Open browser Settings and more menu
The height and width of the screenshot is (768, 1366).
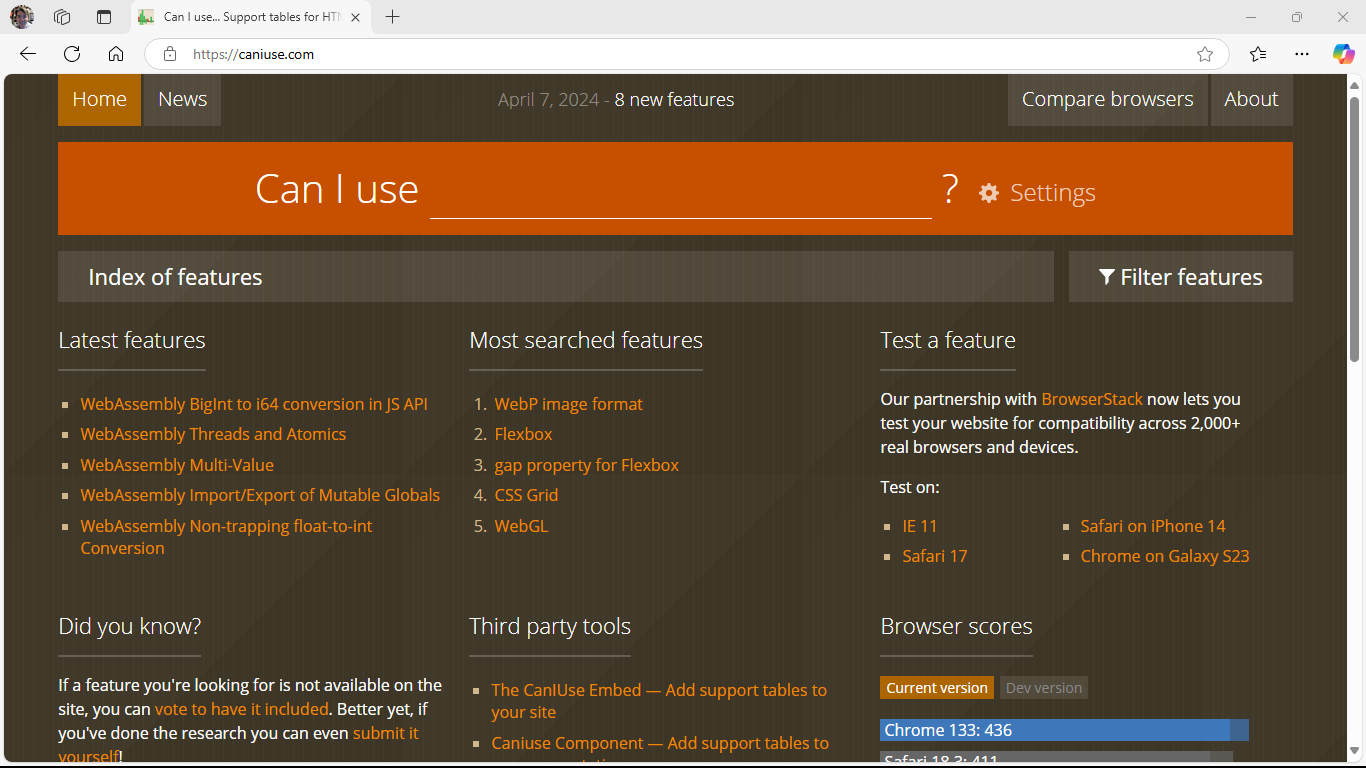[x=1301, y=54]
